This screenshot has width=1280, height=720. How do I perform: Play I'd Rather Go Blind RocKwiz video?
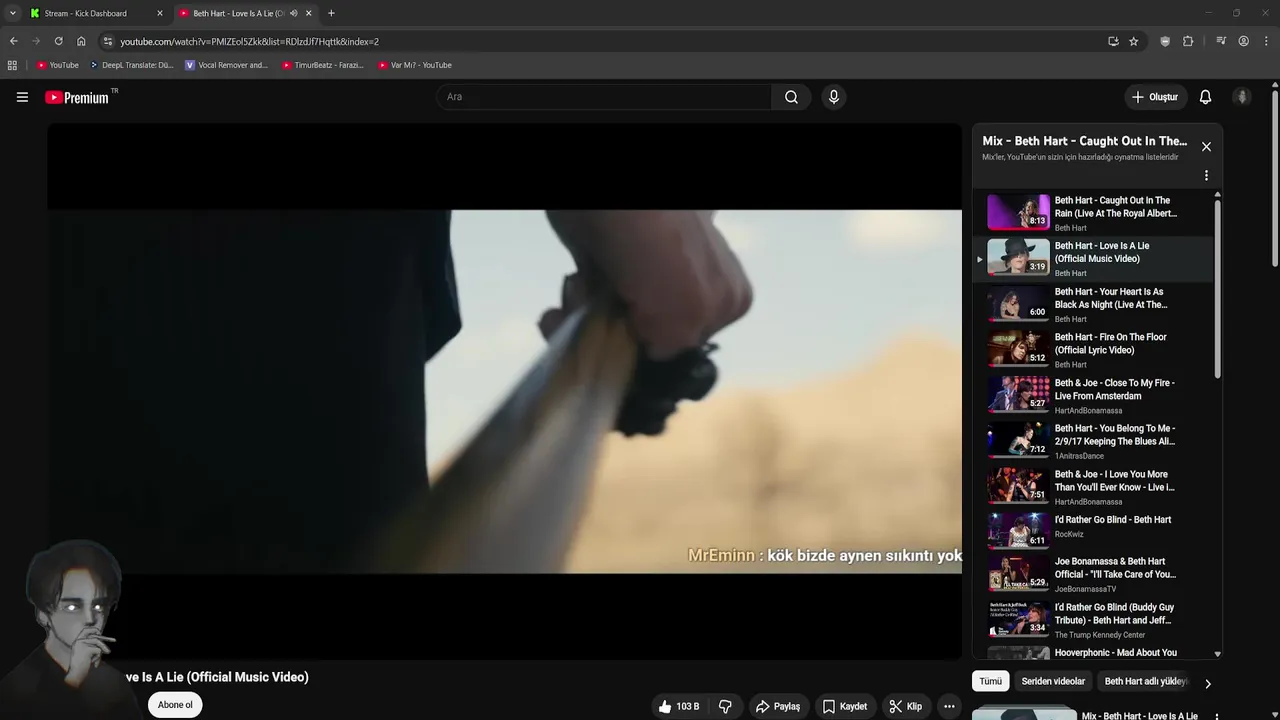coord(1093,532)
